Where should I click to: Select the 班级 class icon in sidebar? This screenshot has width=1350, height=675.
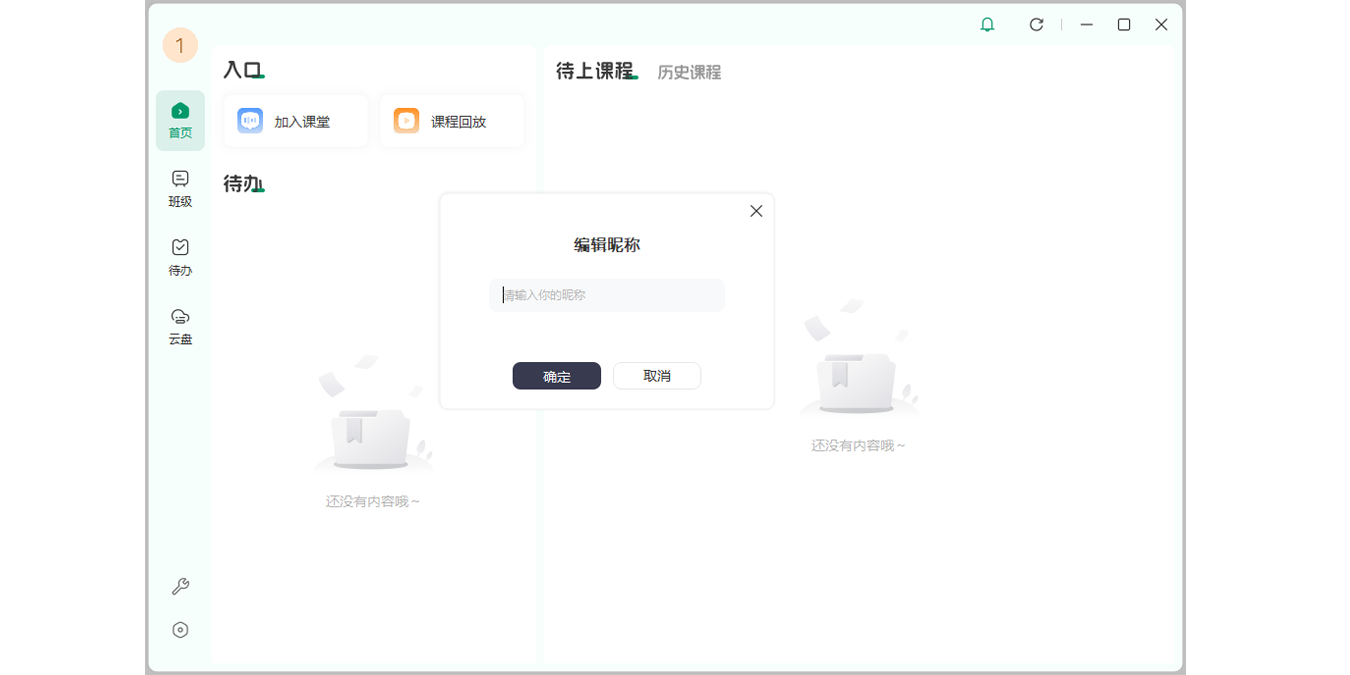(x=180, y=187)
